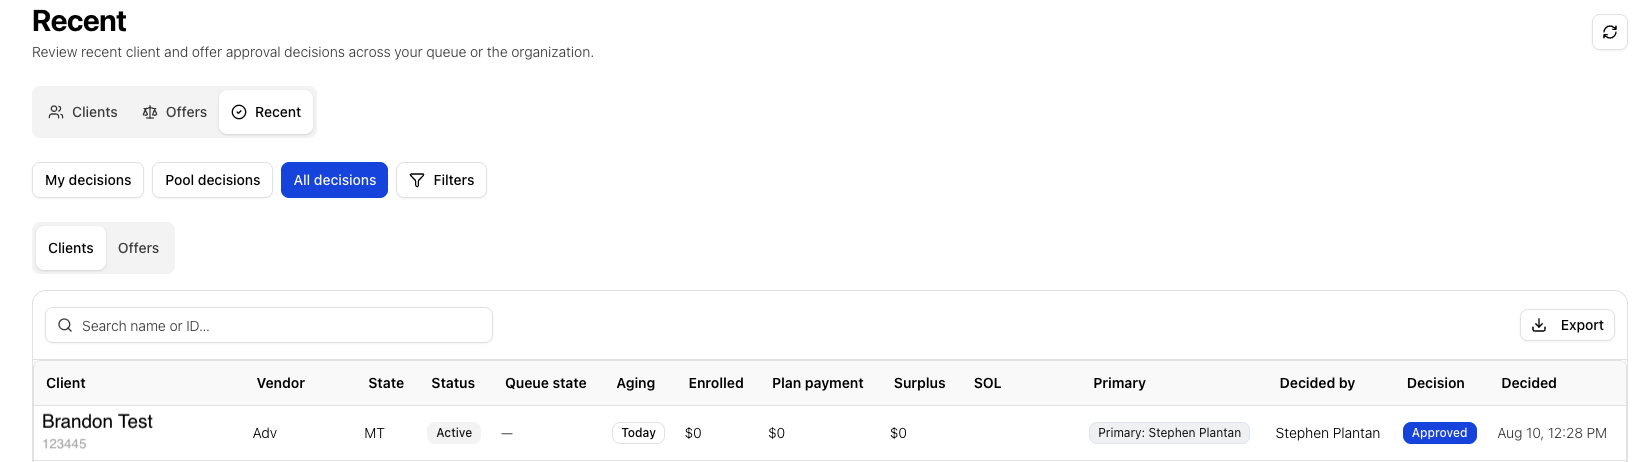This screenshot has width=1639, height=462.
Task: Click the Approved decision badge
Action: pos(1439,433)
